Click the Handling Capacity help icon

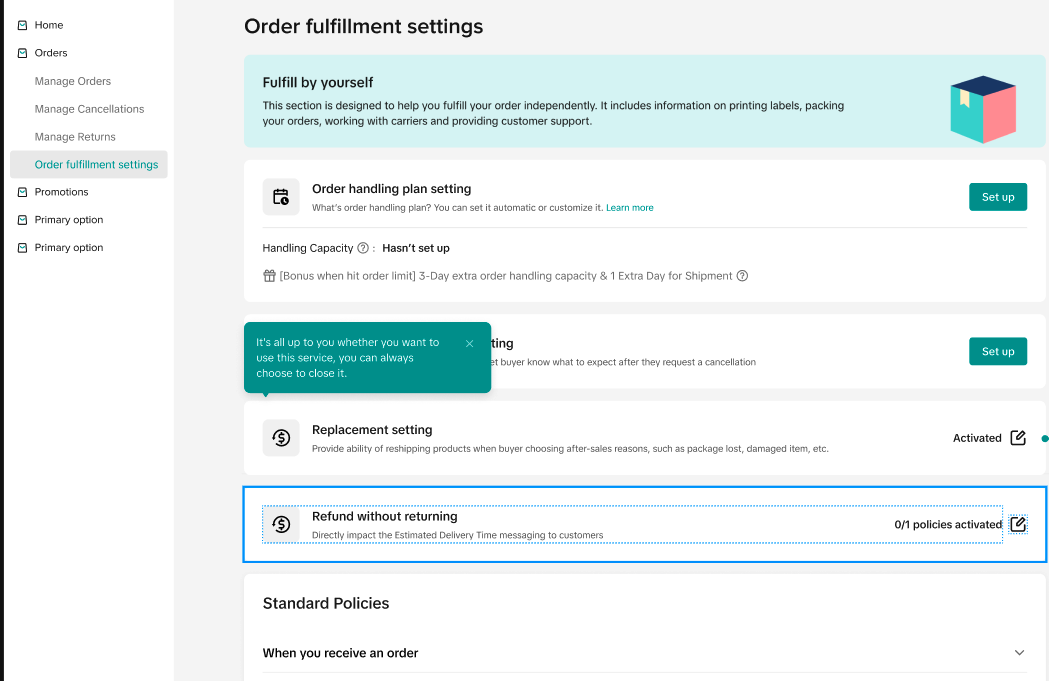click(363, 248)
